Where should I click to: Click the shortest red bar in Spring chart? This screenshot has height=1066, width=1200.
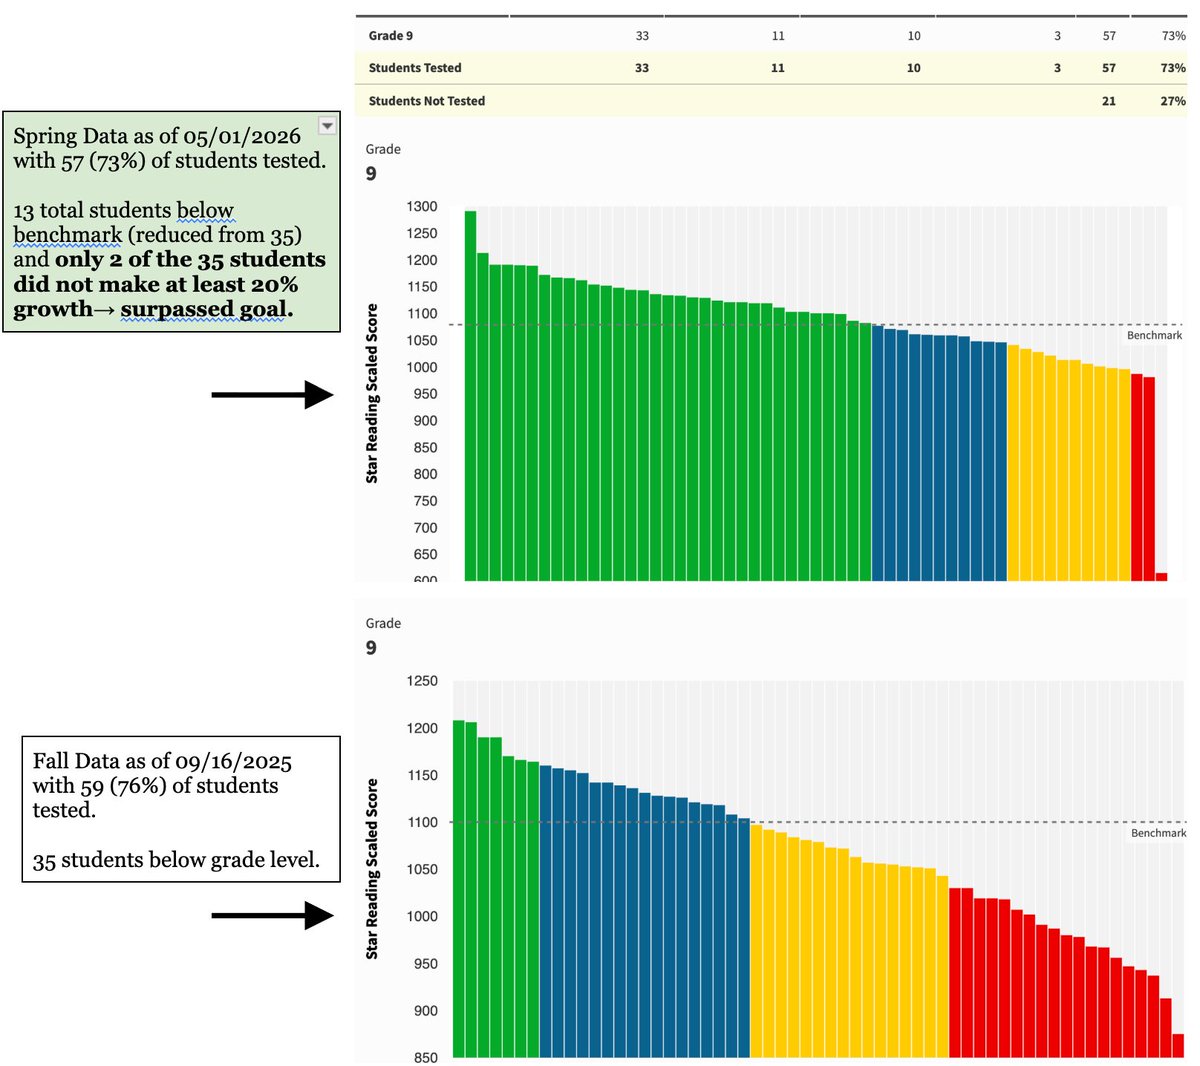1161,577
